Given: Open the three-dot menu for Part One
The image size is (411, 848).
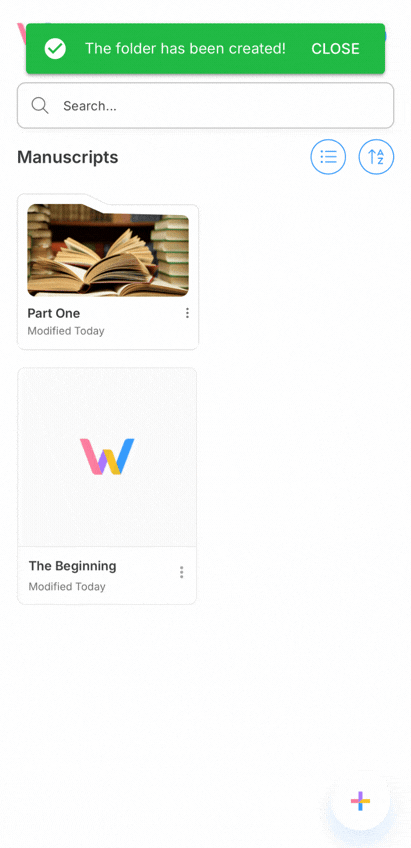Looking at the screenshot, I should (187, 313).
